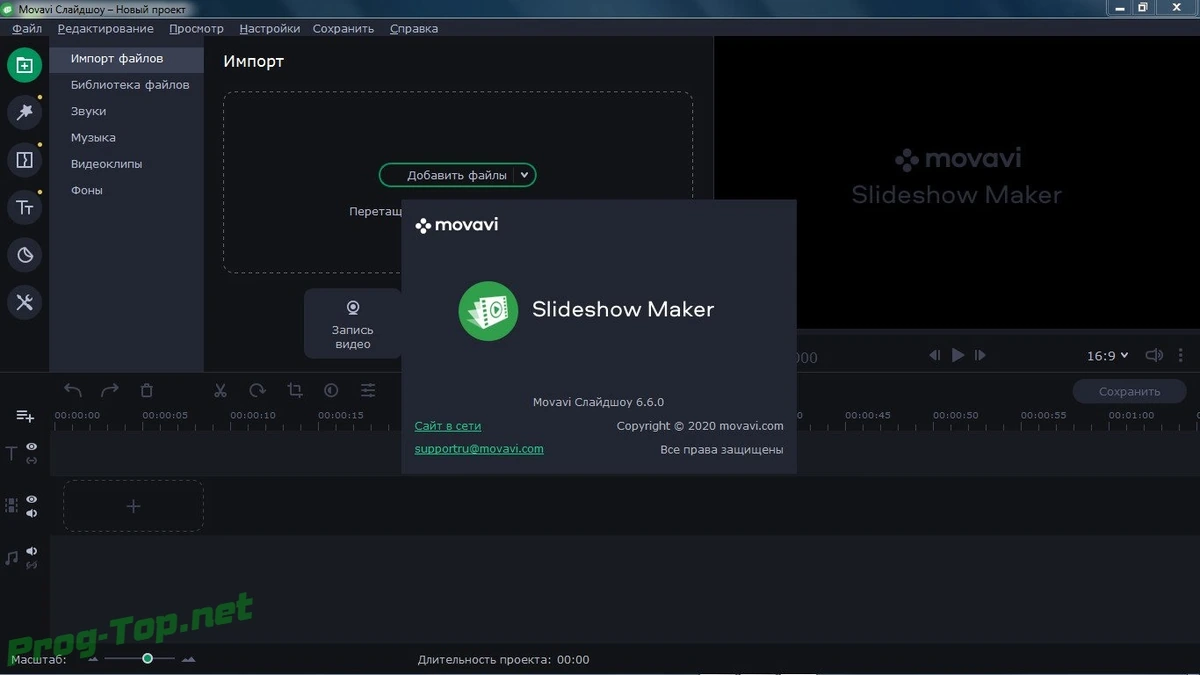This screenshot has width=1200, height=675.
Task: Click the Запись видео button
Action: pyautogui.click(x=353, y=323)
